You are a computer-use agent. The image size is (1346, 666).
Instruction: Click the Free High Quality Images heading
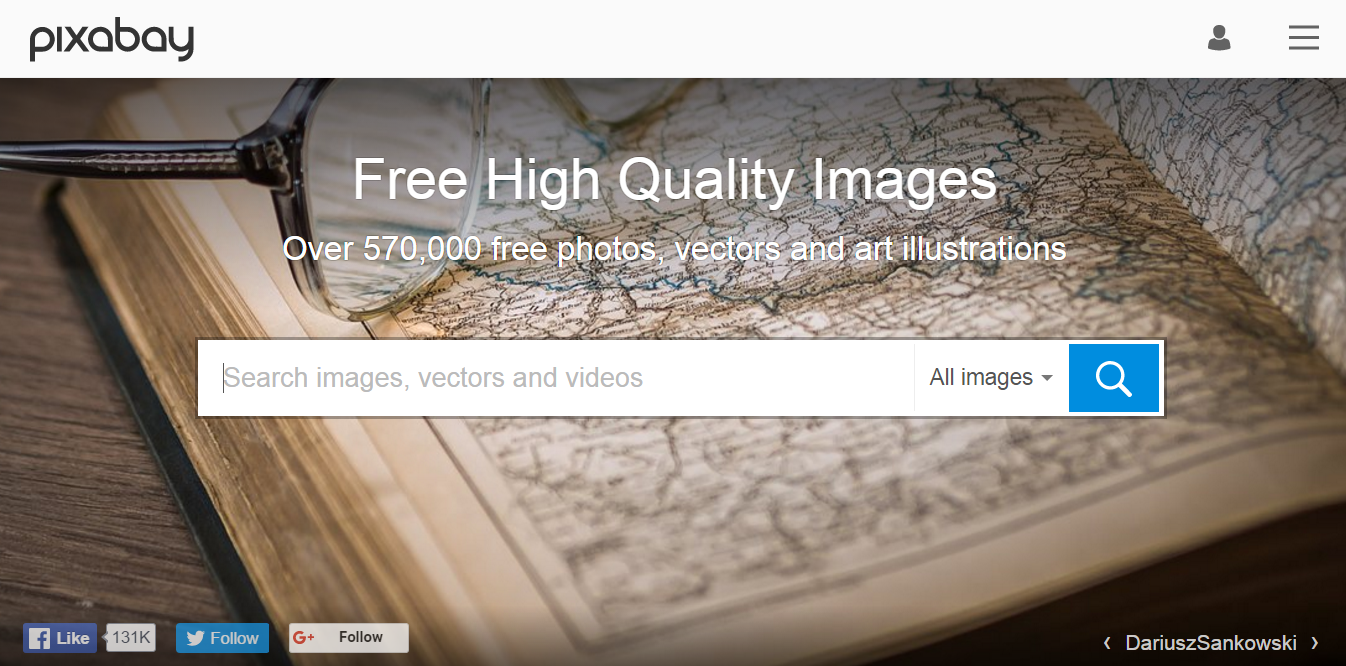tap(675, 181)
